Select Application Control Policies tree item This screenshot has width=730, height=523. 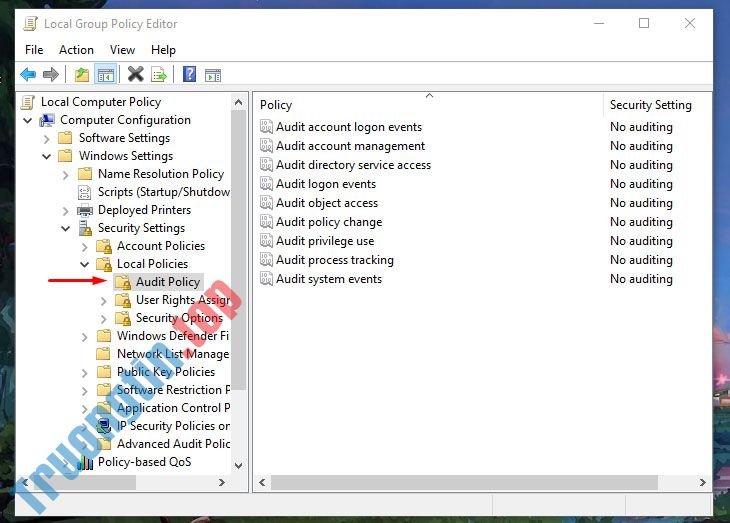[173, 408]
